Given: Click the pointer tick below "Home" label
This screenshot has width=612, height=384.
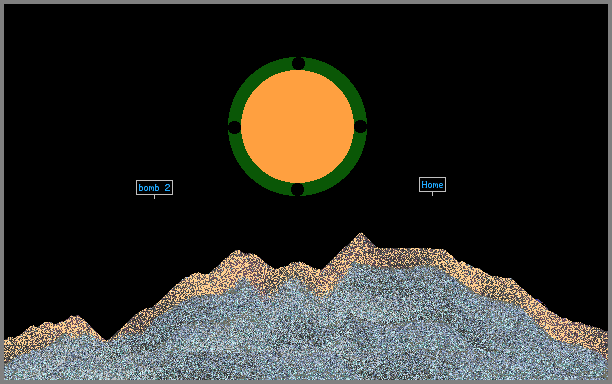Looking at the screenshot, I should [432, 194].
